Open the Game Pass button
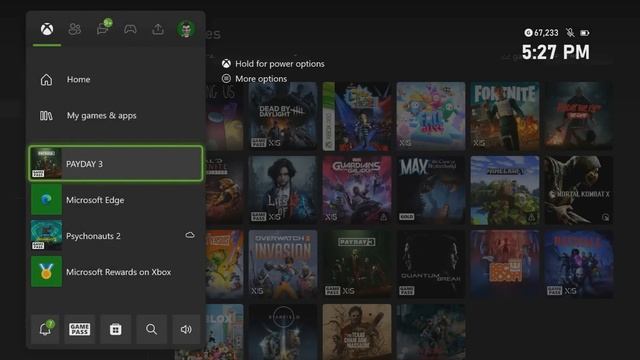The image size is (640, 360). [80, 329]
